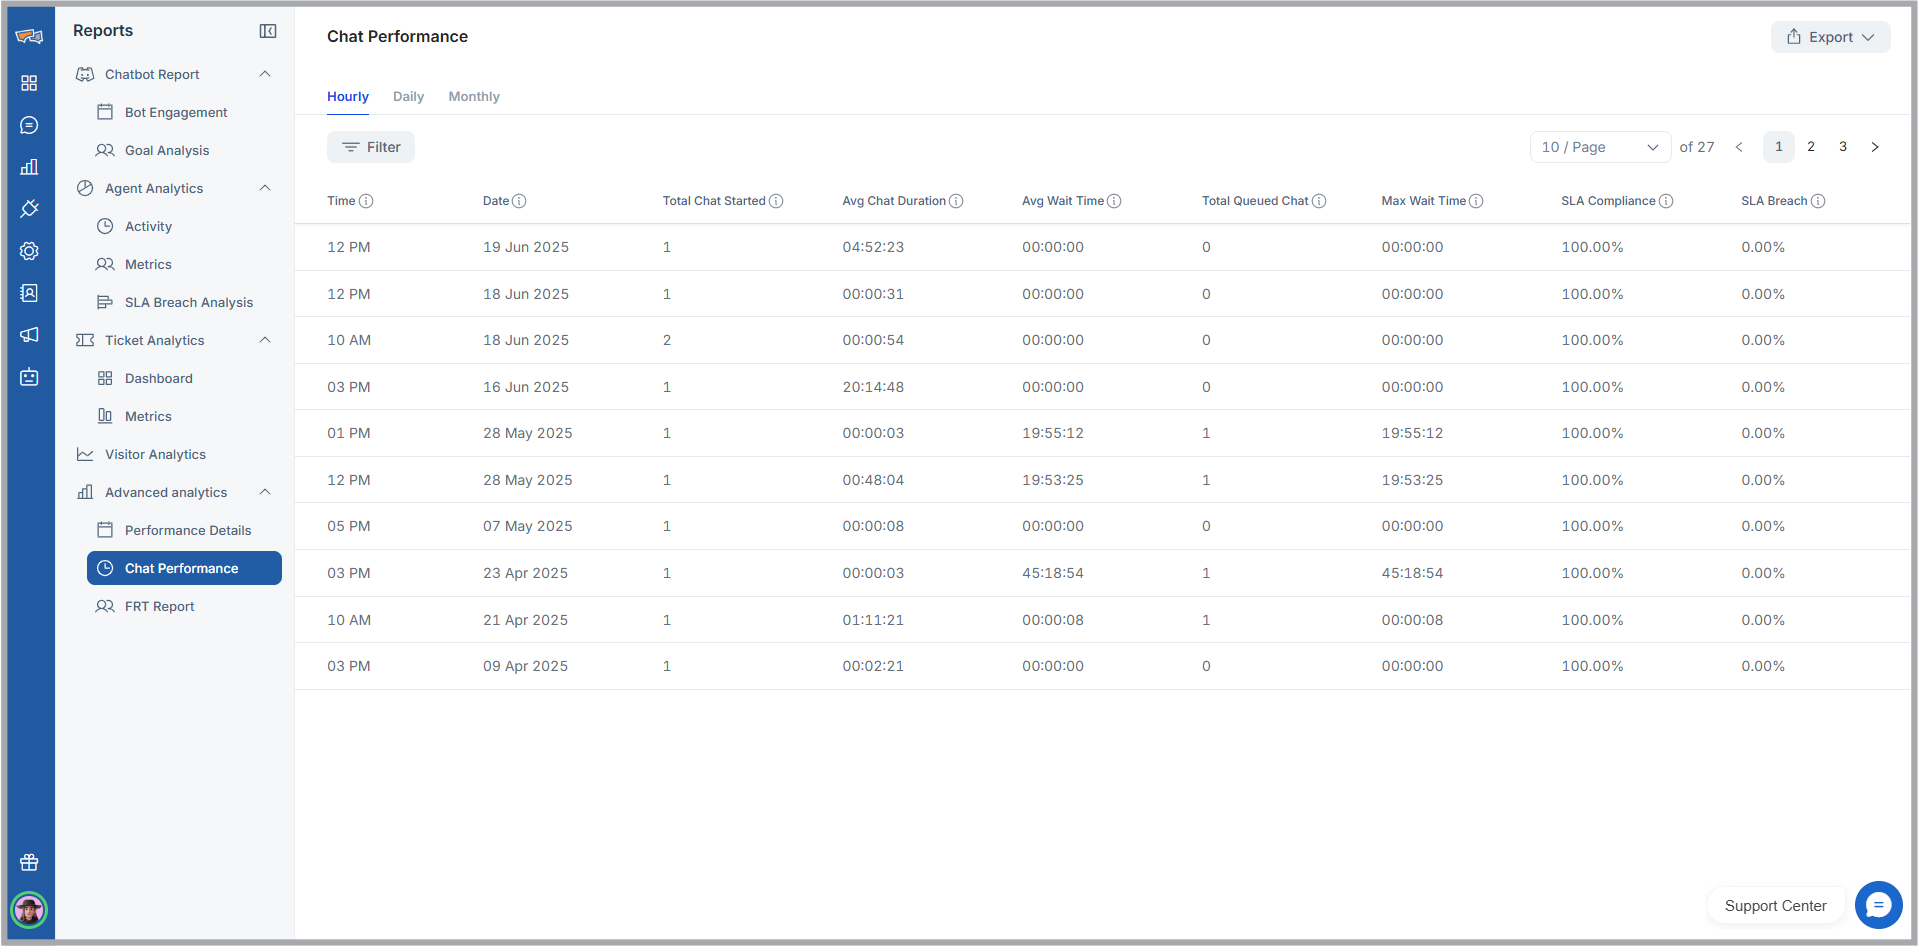Click next page arrow in pagination
Viewport: 1918px width, 947px height.
coord(1875,147)
